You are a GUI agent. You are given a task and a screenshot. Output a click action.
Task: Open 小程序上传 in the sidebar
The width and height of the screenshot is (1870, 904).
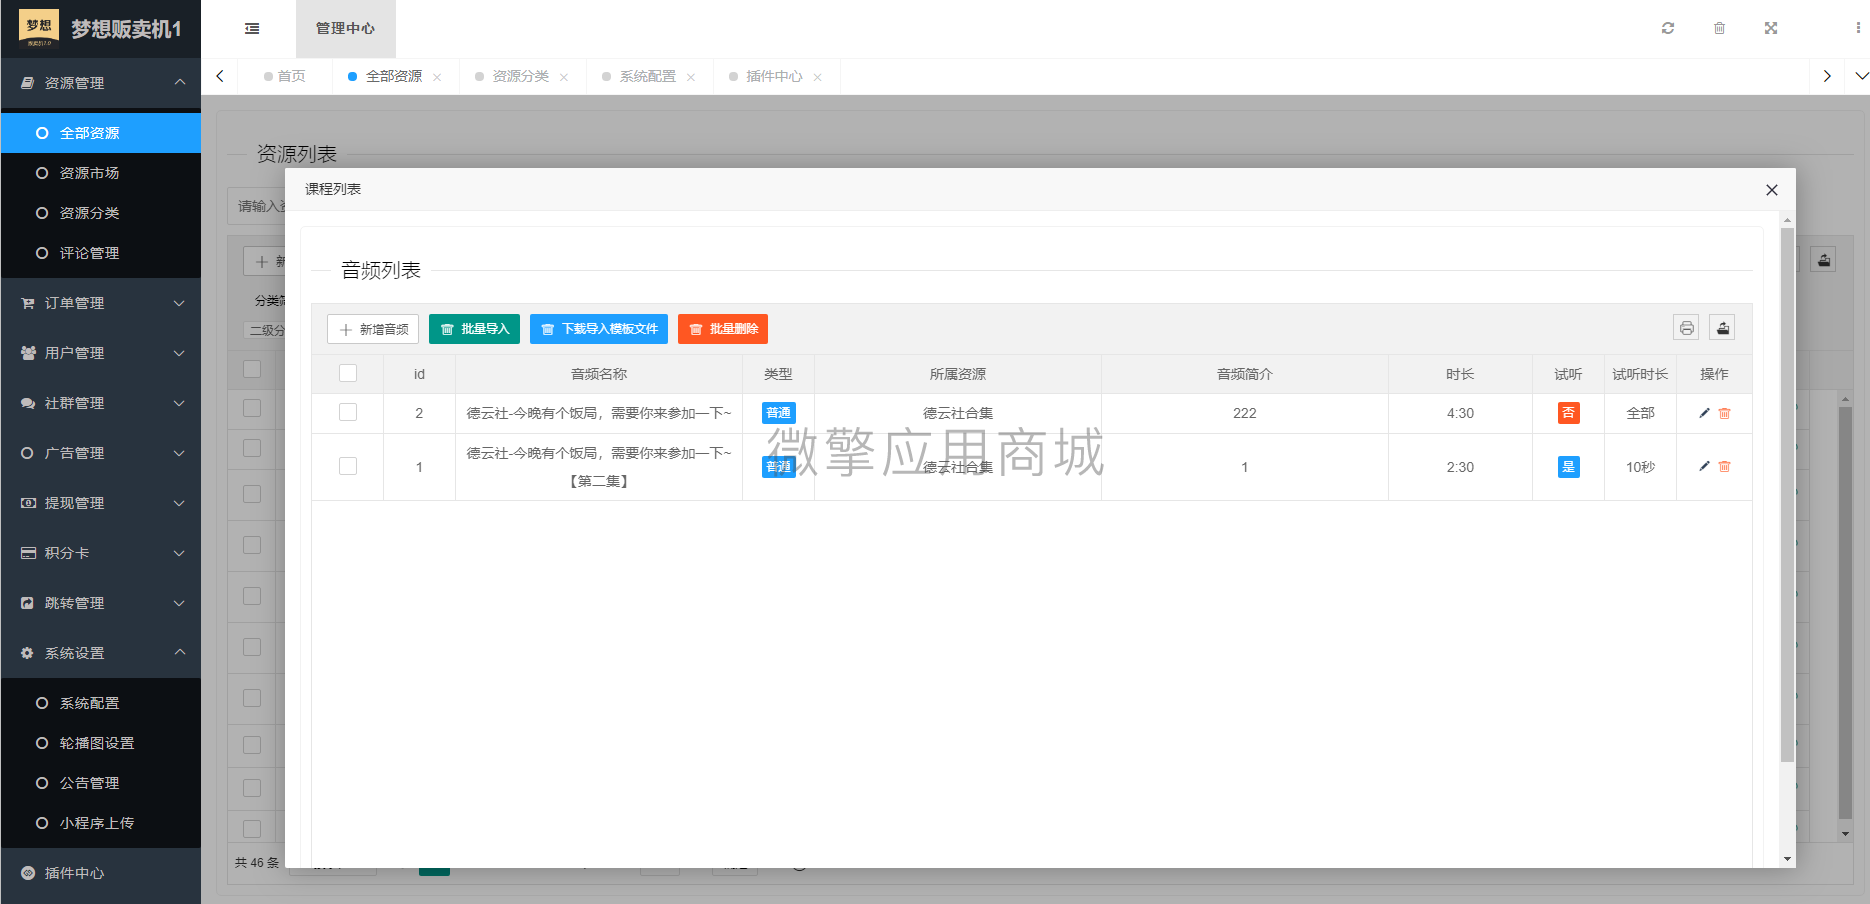(100, 823)
